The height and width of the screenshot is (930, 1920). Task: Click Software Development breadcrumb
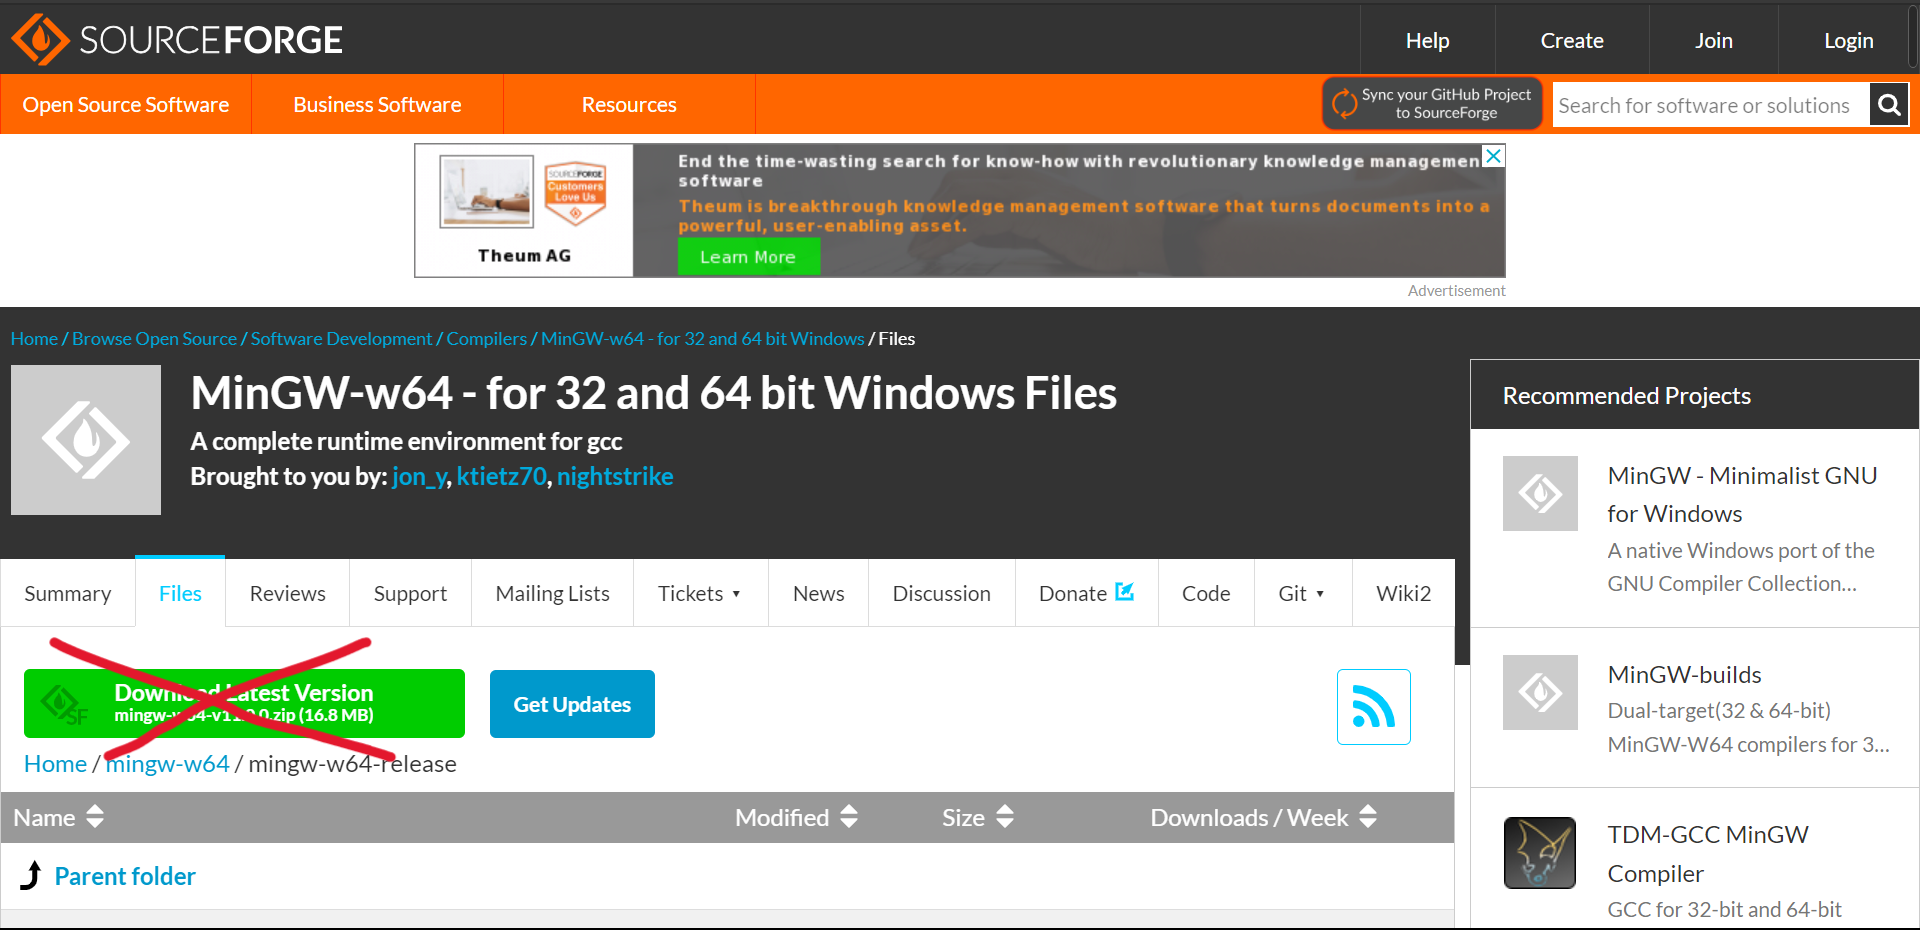[x=341, y=338]
